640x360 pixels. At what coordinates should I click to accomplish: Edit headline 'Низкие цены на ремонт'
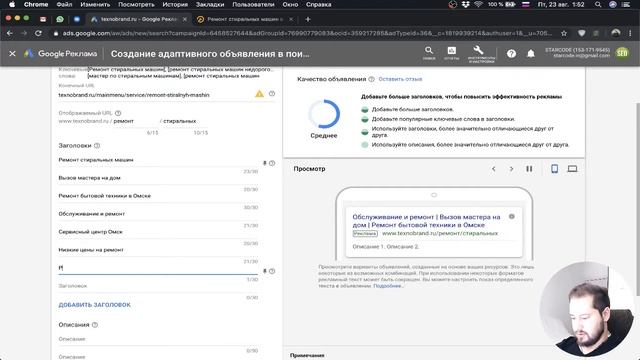click(158, 250)
